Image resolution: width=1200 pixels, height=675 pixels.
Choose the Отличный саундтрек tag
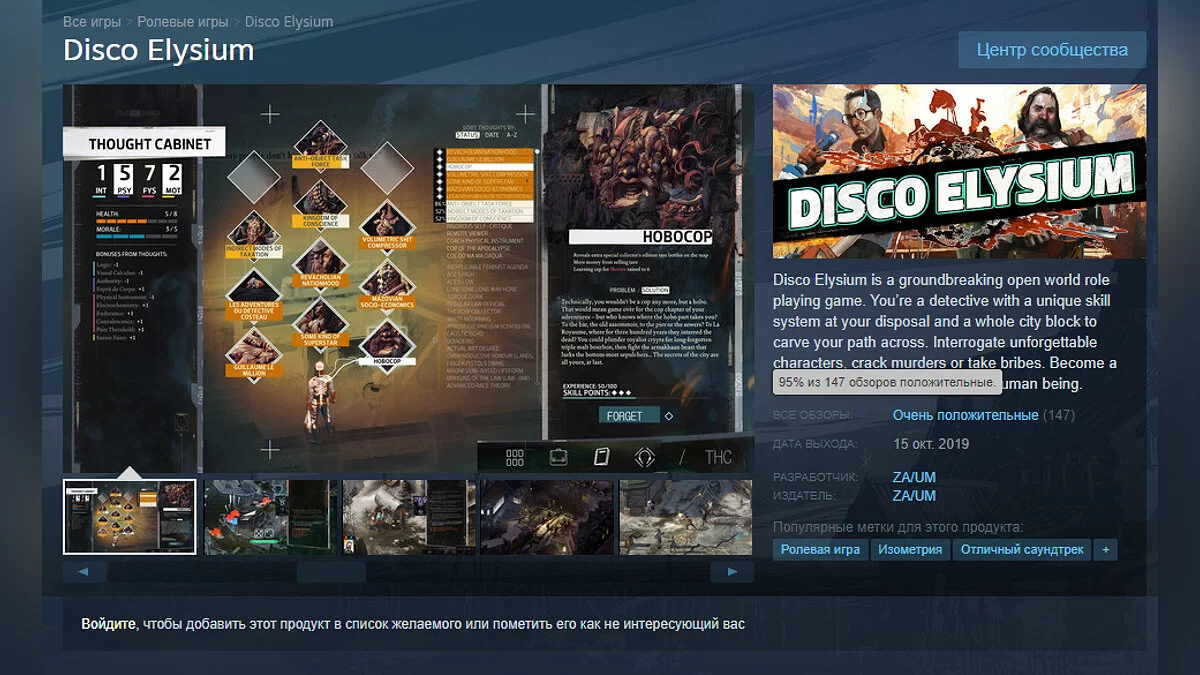click(1022, 550)
